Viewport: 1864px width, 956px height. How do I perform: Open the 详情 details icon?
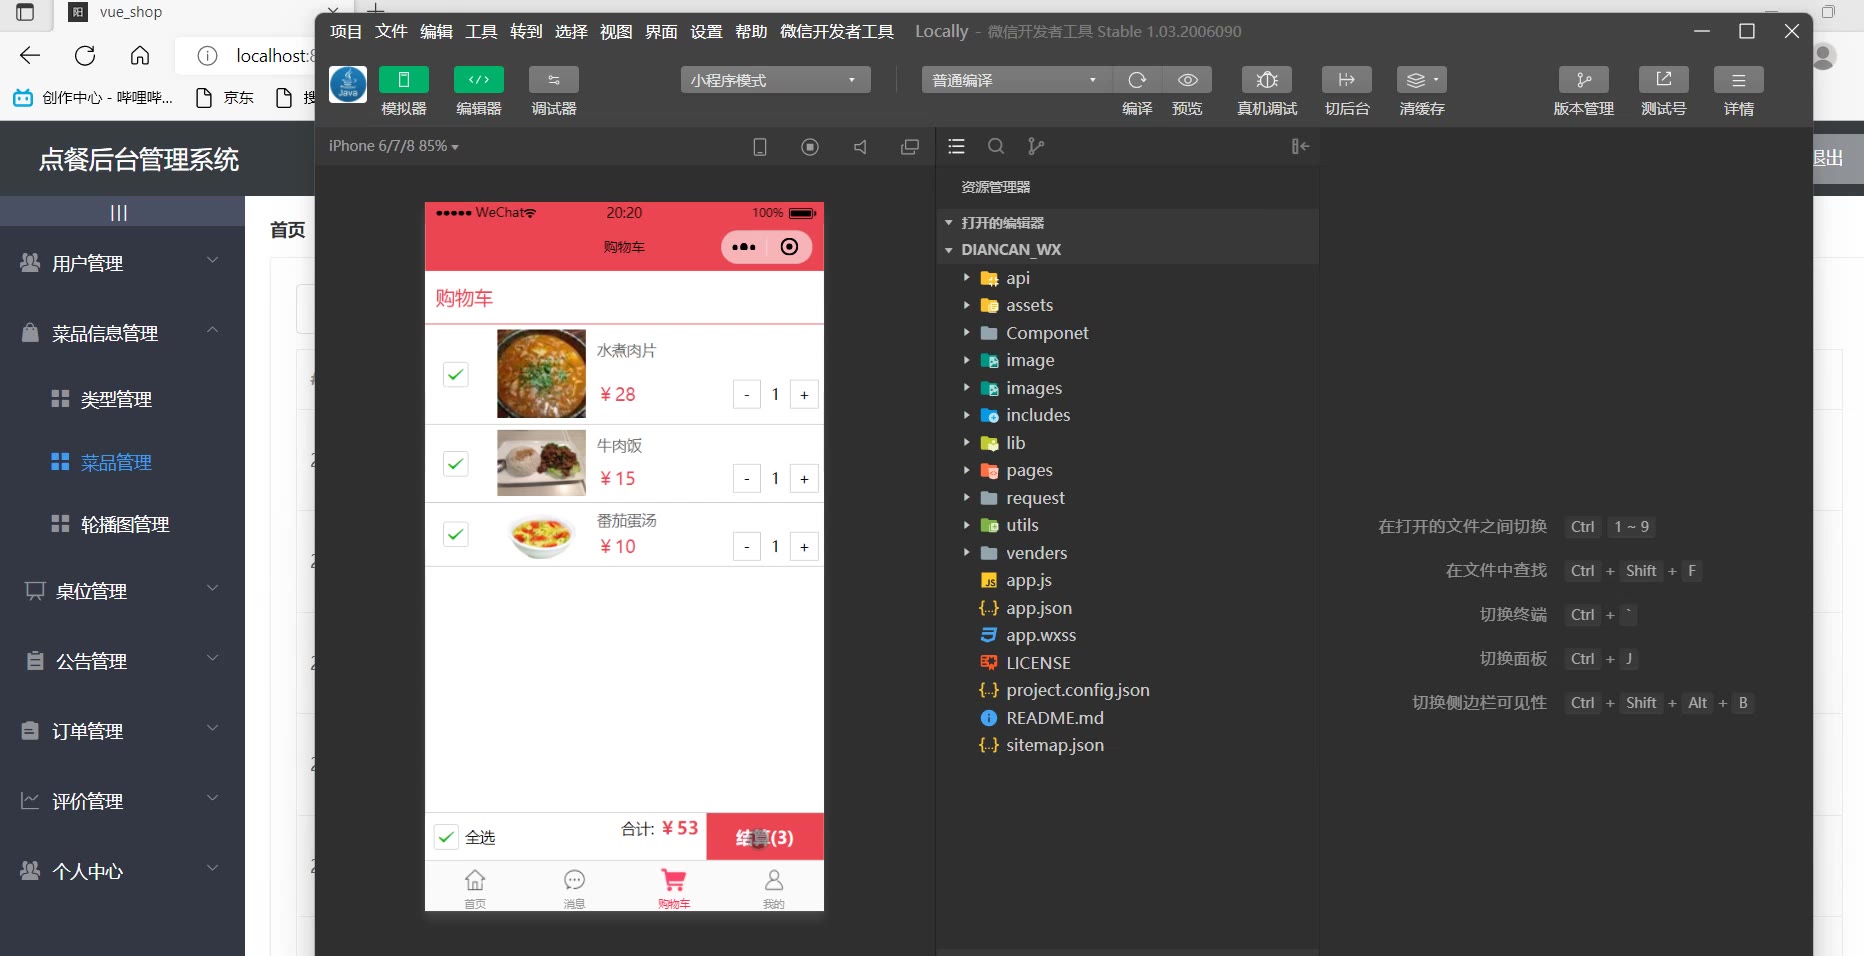pos(1739,80)
